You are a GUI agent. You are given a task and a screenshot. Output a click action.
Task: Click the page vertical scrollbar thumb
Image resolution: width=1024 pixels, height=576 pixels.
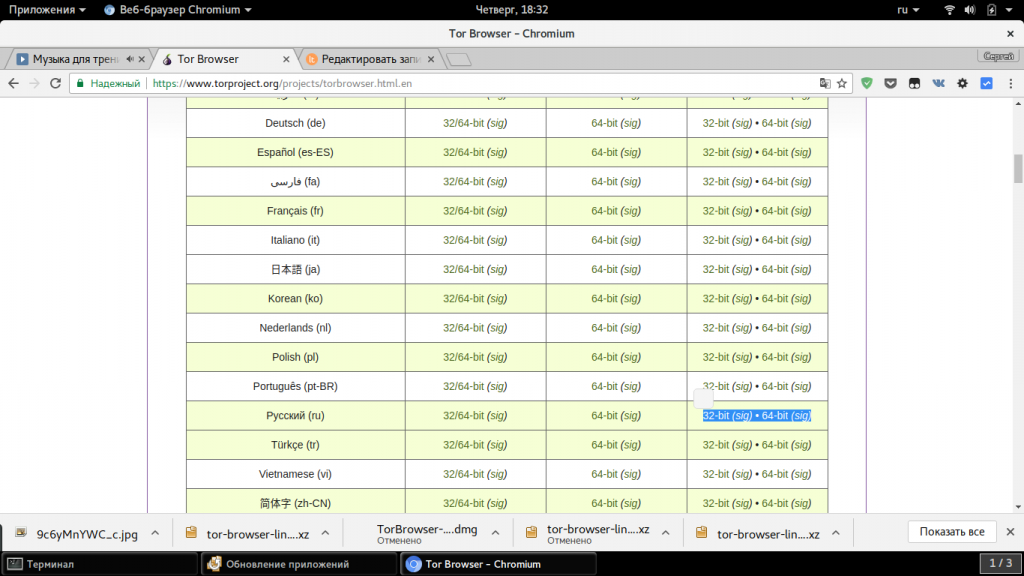click(1018, 168)
